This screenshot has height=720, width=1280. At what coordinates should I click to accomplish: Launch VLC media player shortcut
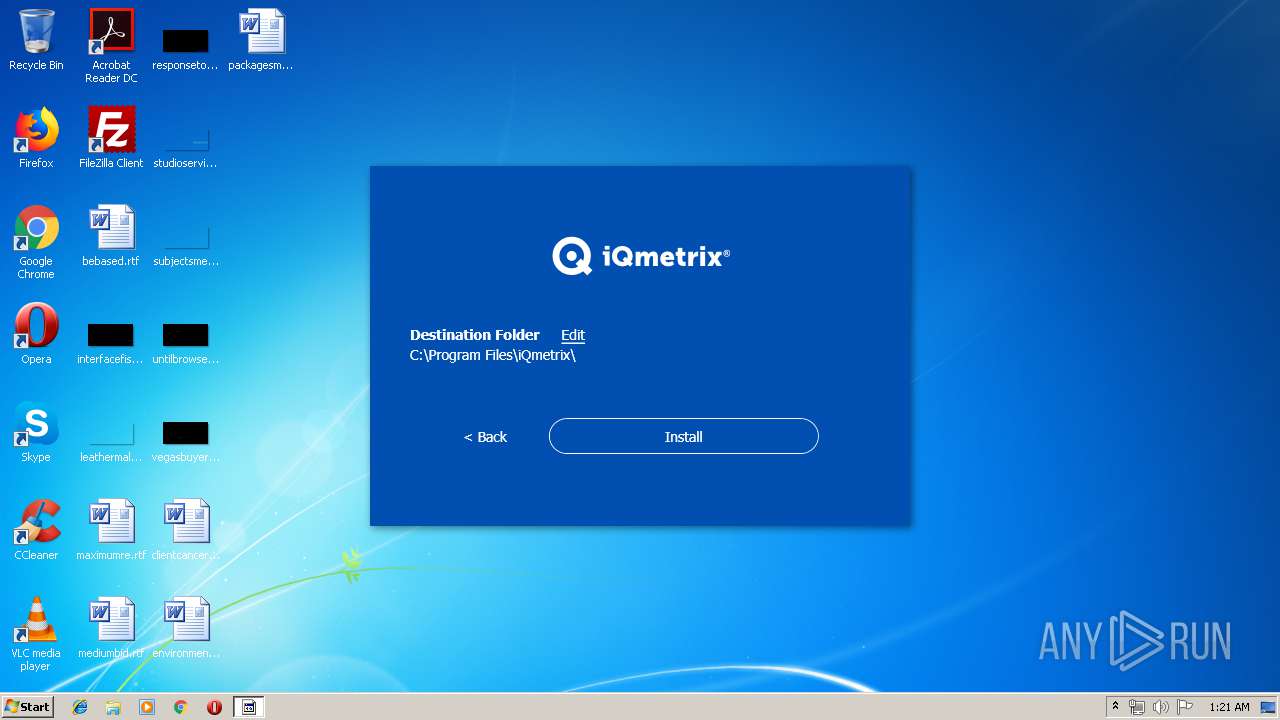point(36,634)
